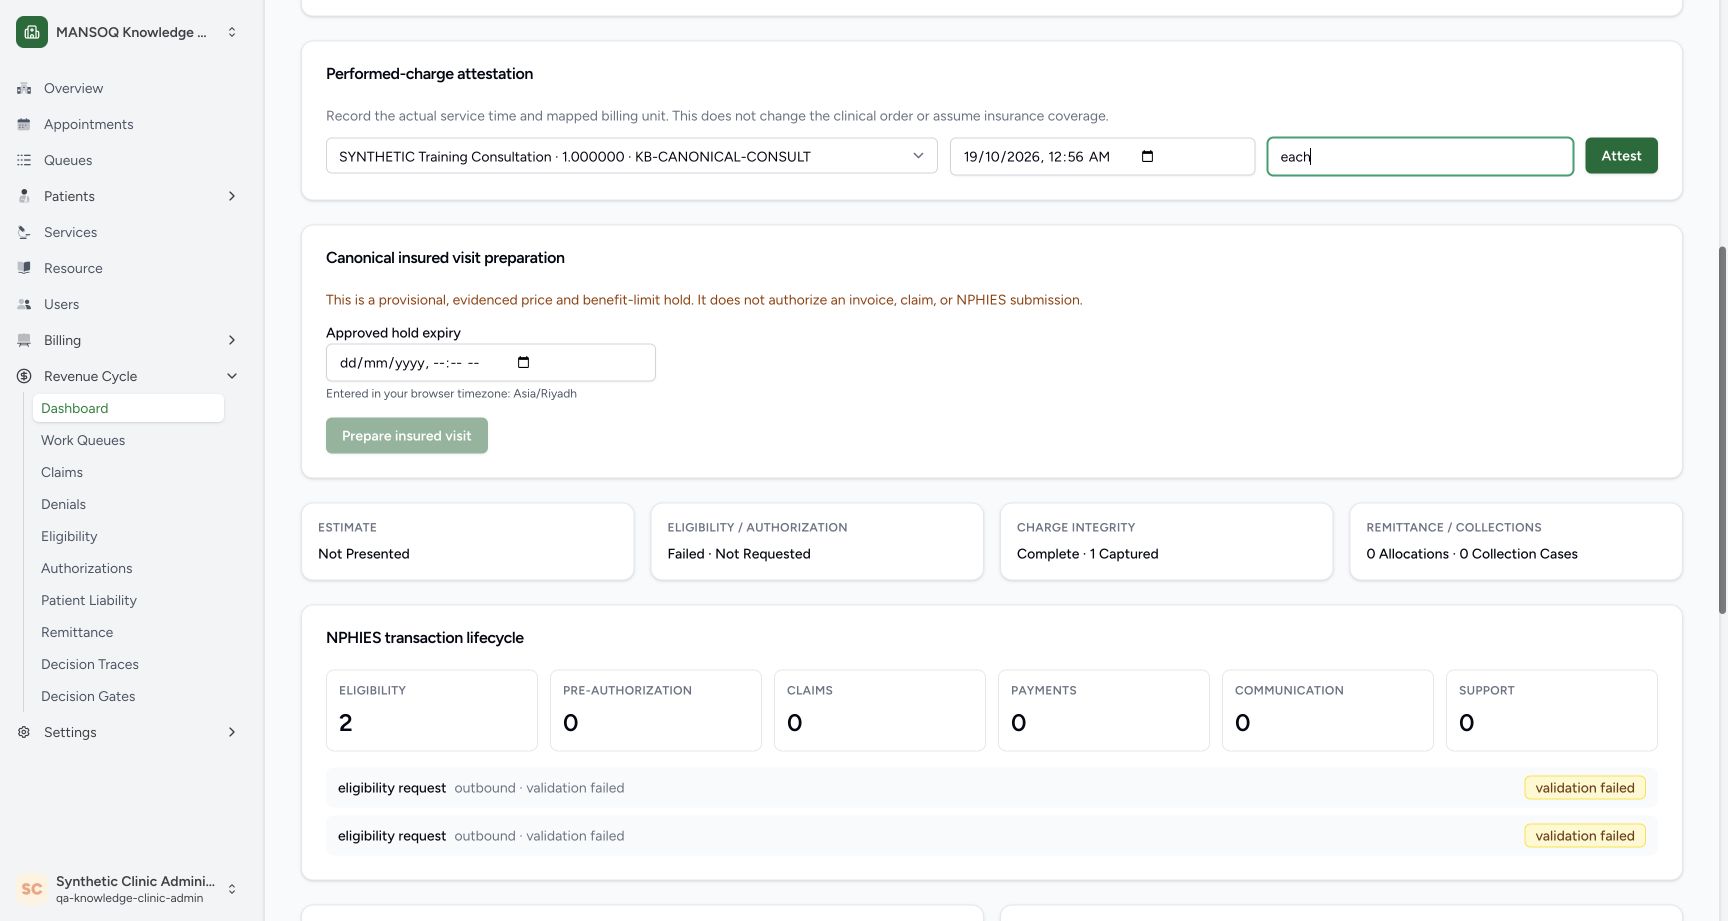This screenshot has height=921, width=1728.
Task: Open the Claims sidebar item
Action: click(62, 472)
